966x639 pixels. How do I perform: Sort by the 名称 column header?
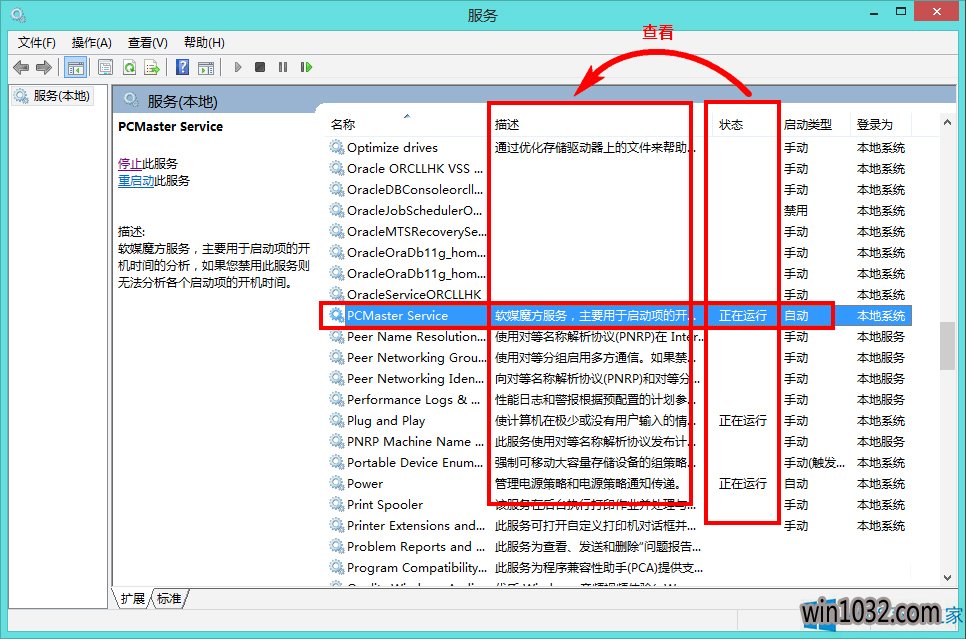(x=343, y=125)
